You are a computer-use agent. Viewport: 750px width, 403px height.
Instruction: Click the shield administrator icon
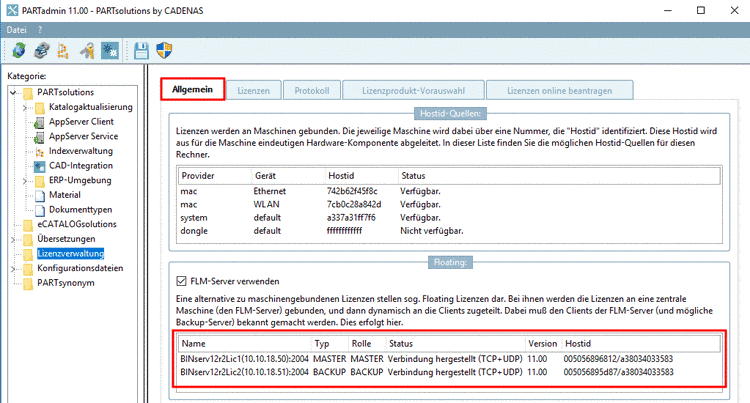164,50
